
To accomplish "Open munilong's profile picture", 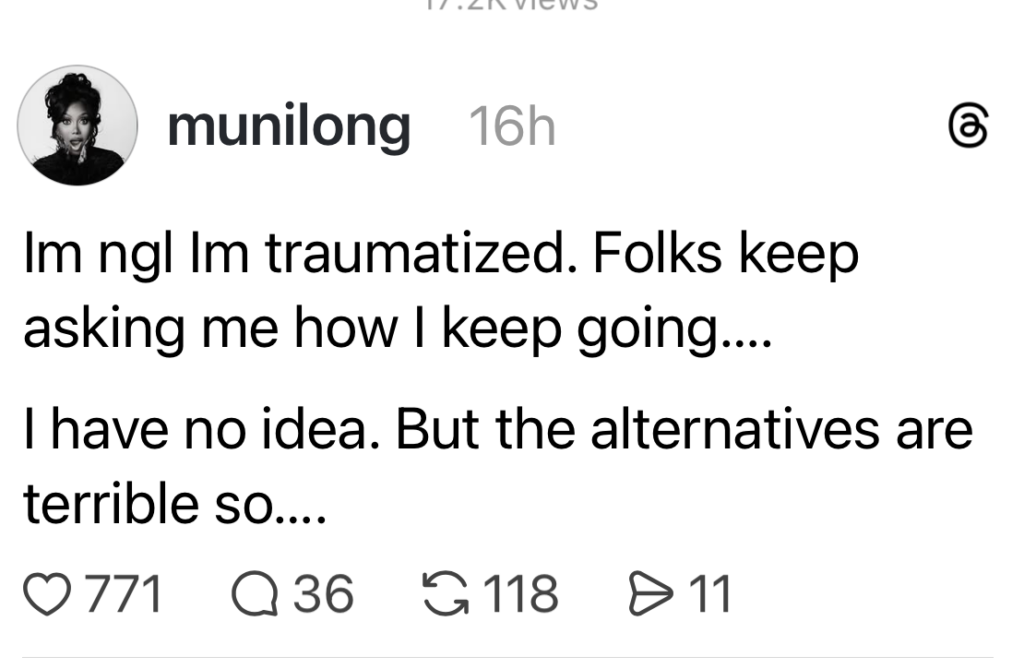I will click(77, 126).
